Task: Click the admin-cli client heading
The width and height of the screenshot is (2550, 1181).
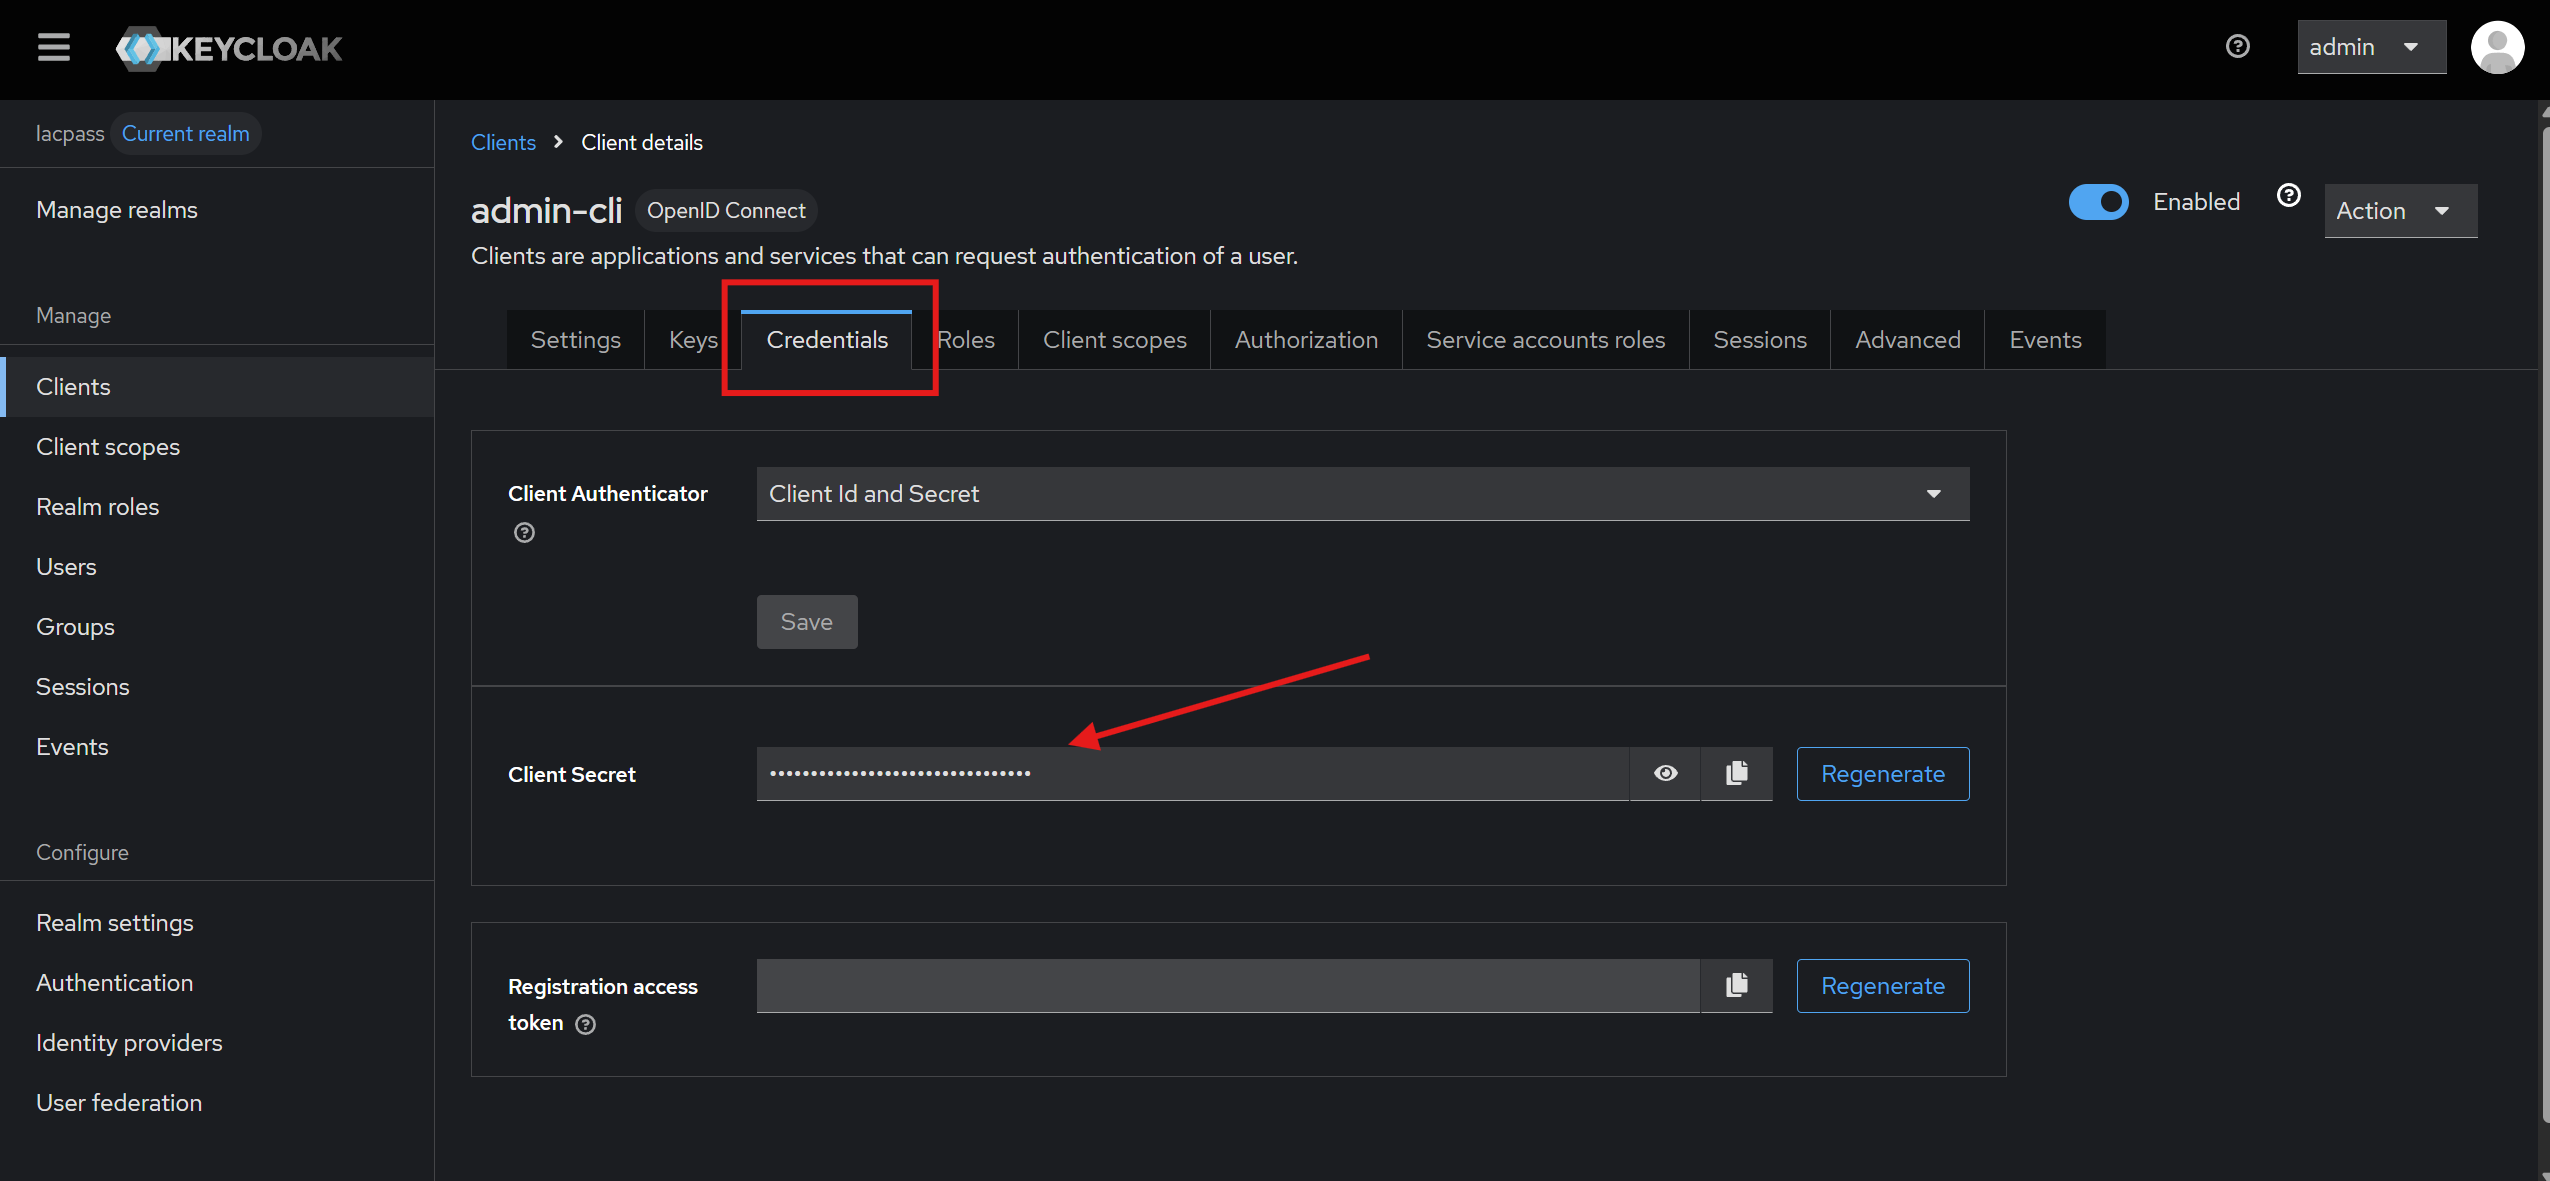Action: coord(546,211)
